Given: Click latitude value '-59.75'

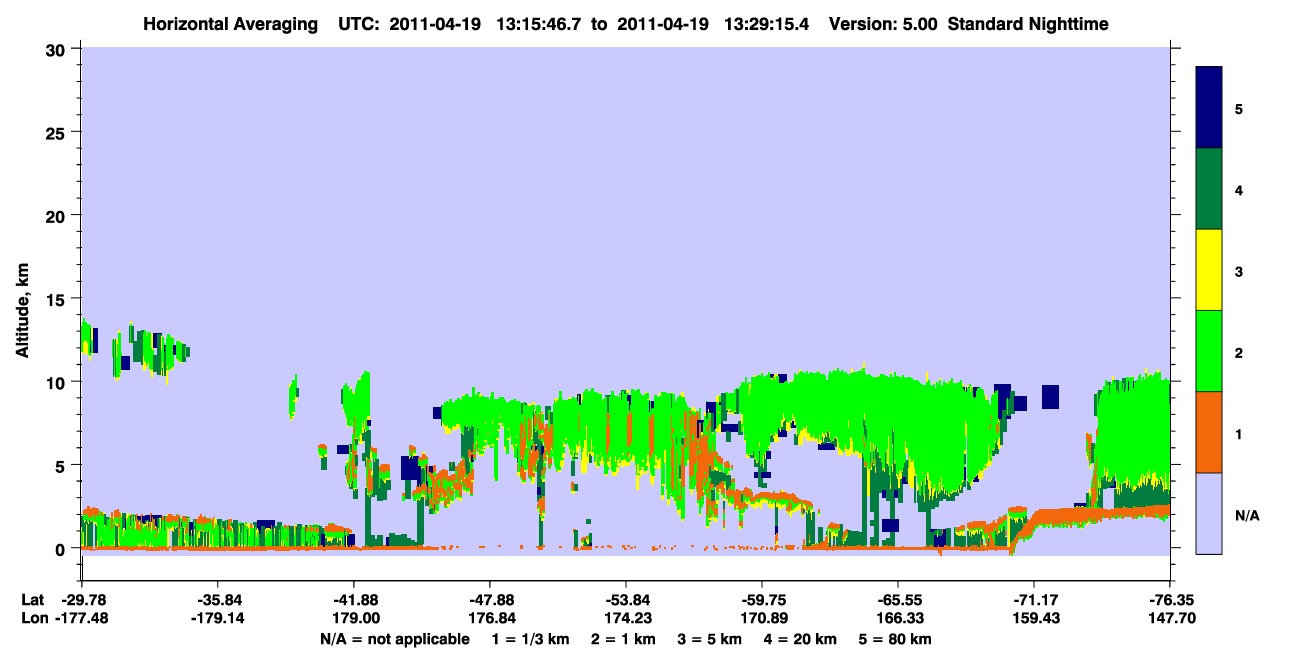Looking at the screenshot, I should click(762, 600).
